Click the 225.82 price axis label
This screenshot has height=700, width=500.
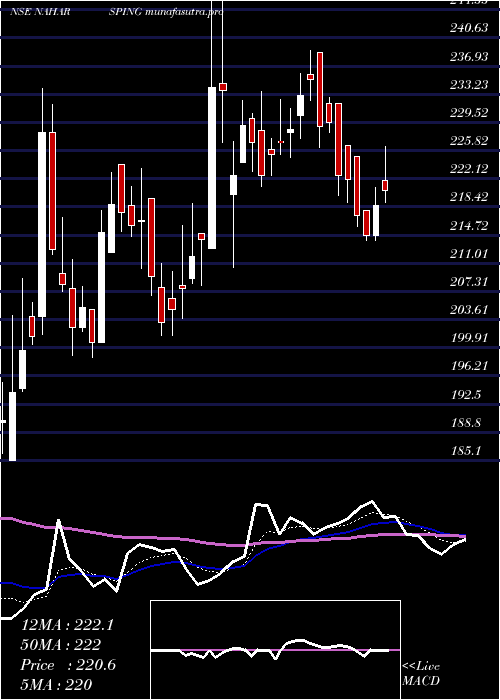tap(468, 141)
